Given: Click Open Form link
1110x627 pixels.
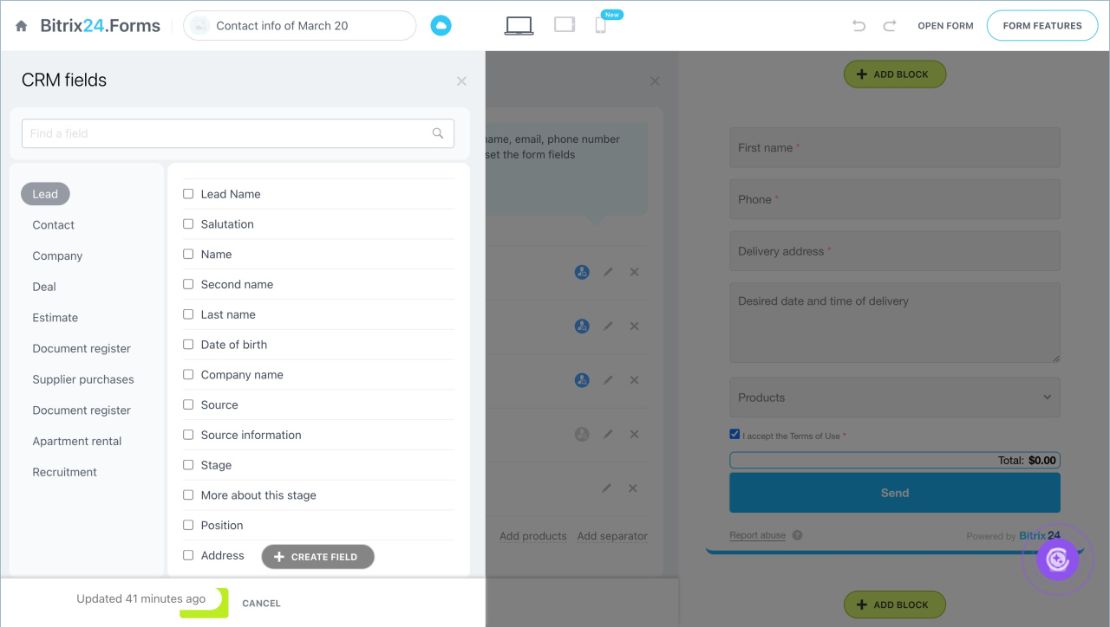Looking at the screenshot, I should (945, 26).
